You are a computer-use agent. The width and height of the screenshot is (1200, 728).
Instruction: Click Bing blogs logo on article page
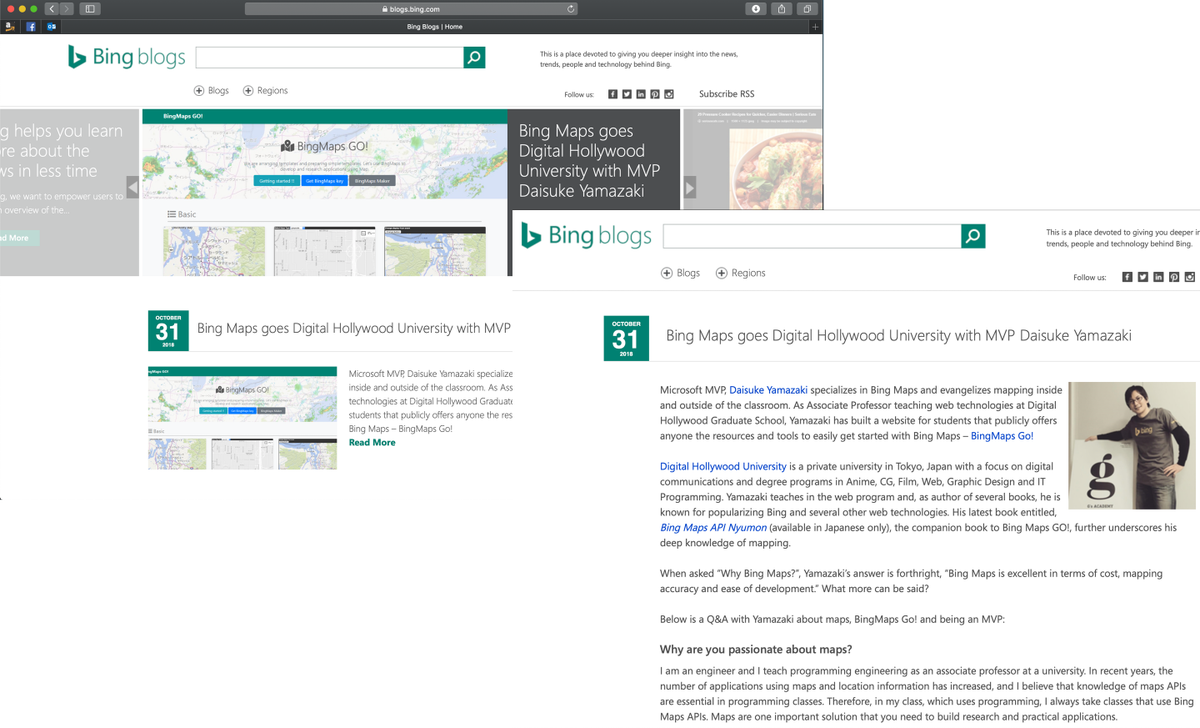tap(586, 236)
